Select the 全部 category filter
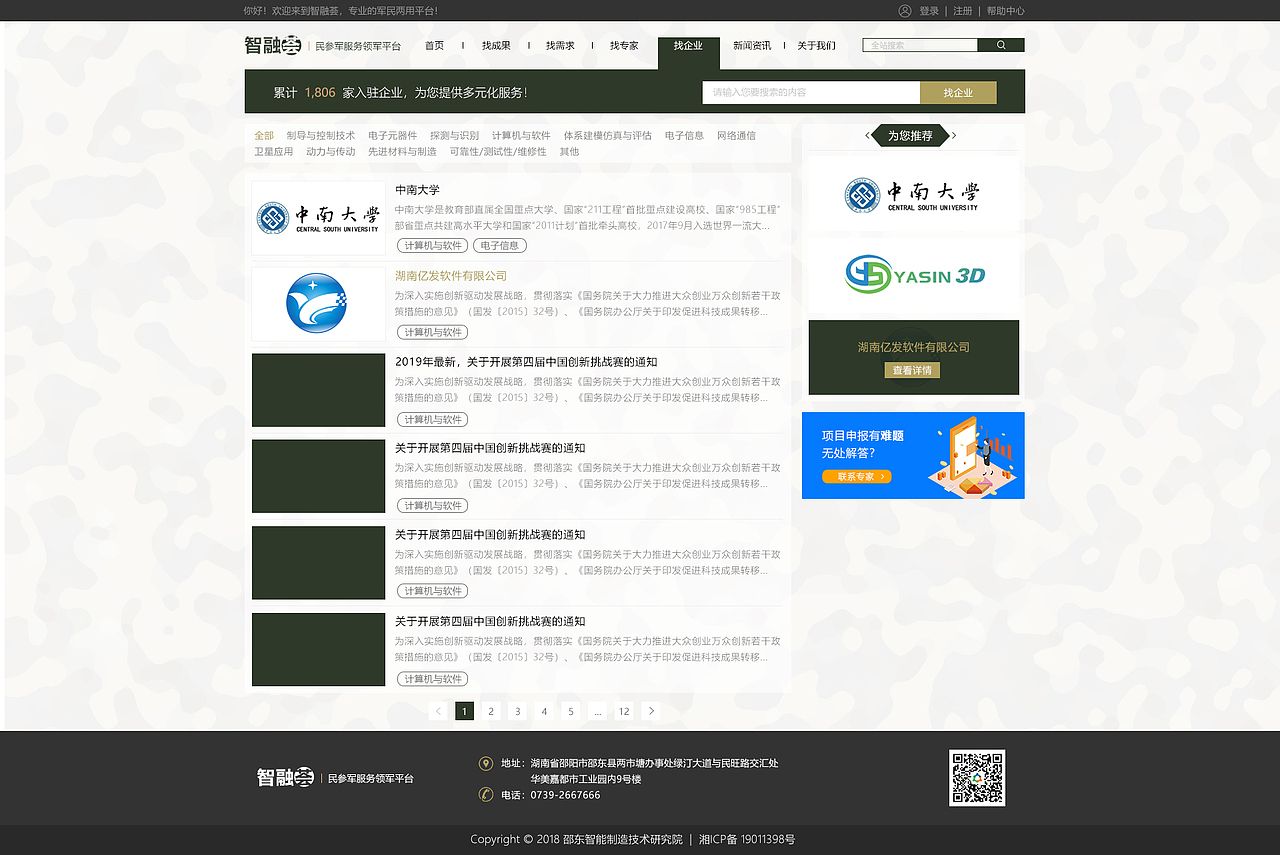Image resolution: width=1280 pixels, height=855 pixels. pos(264,136)
